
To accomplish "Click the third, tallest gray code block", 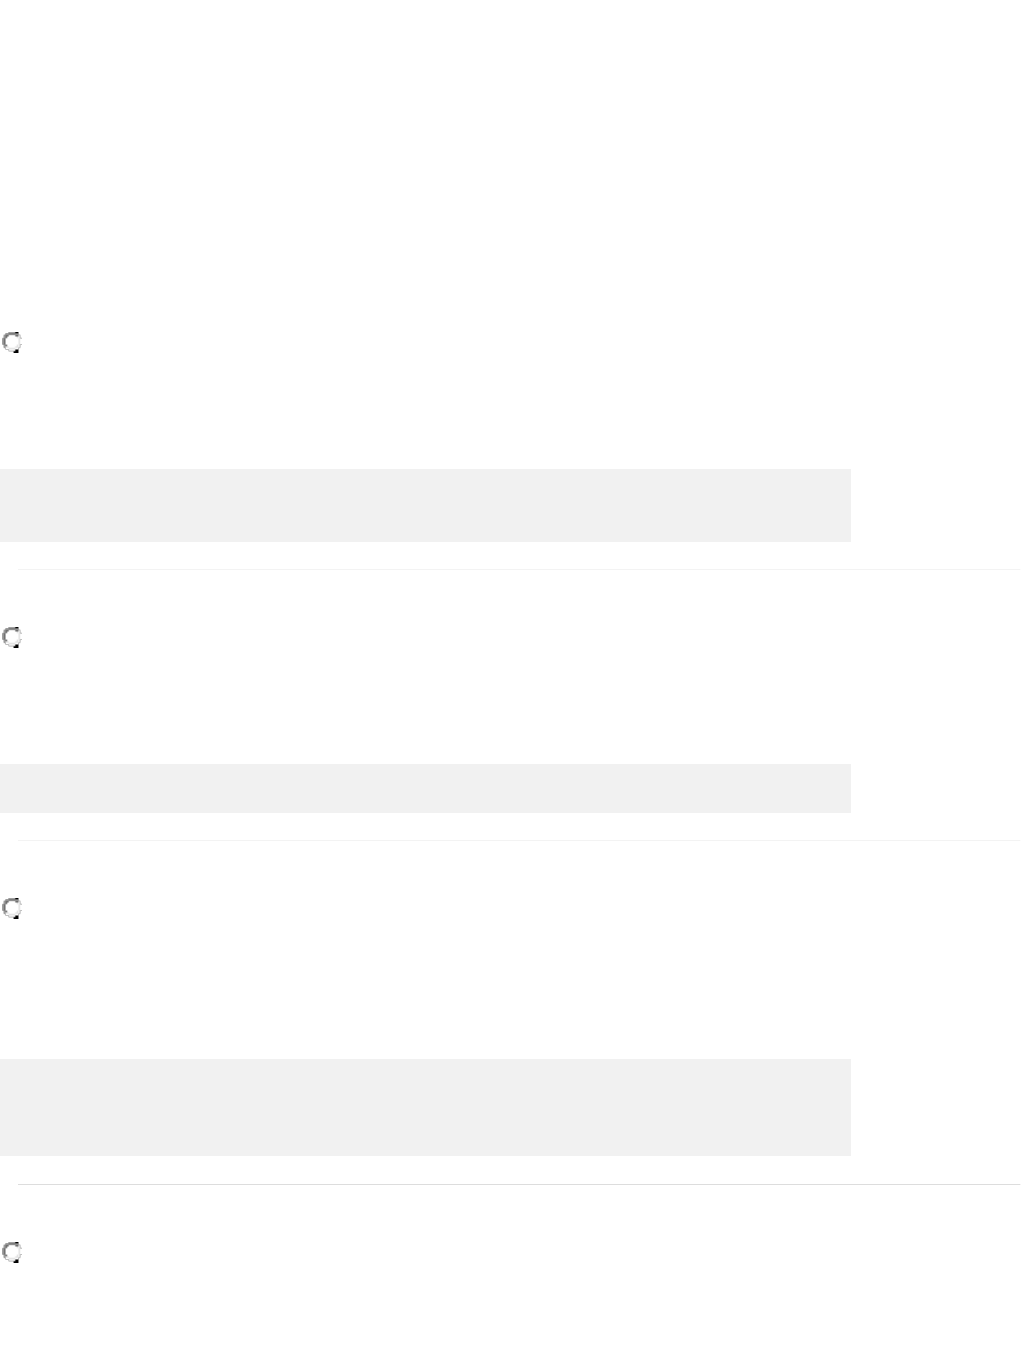I will click(x=425, y=1107).
